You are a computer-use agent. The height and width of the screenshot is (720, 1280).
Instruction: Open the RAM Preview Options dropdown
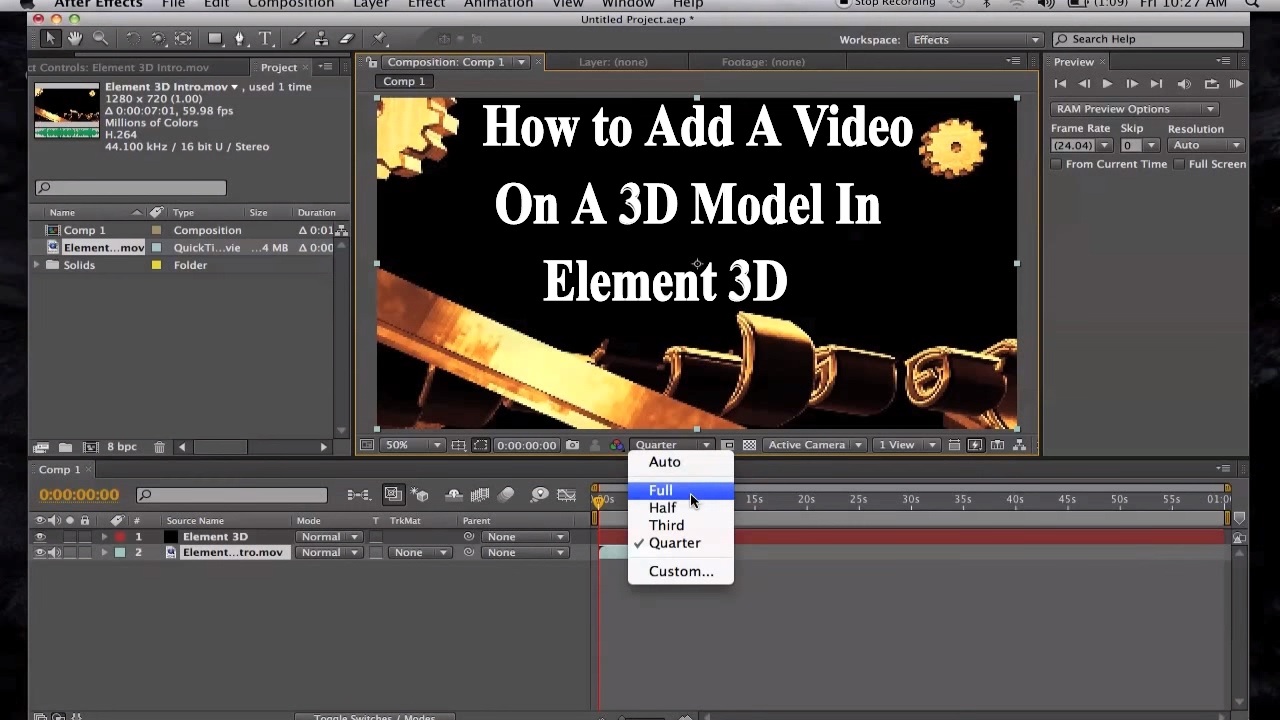point(1134,109)
